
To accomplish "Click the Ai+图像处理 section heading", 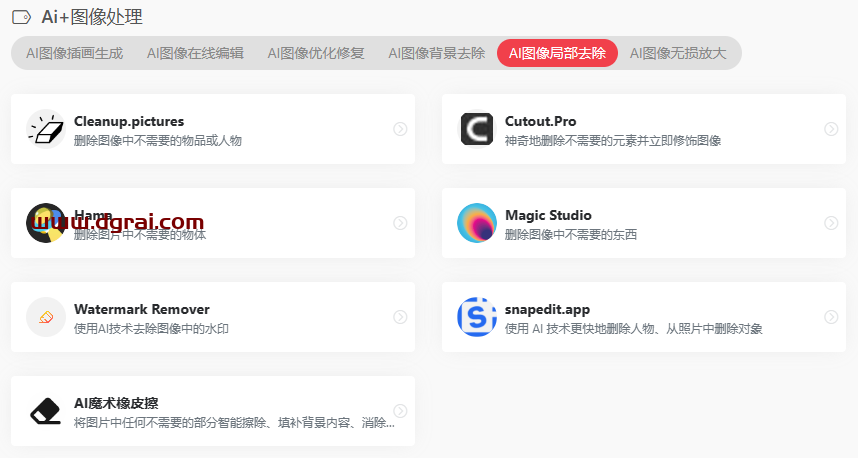I will pyautogui.click(x=92, y=18).
